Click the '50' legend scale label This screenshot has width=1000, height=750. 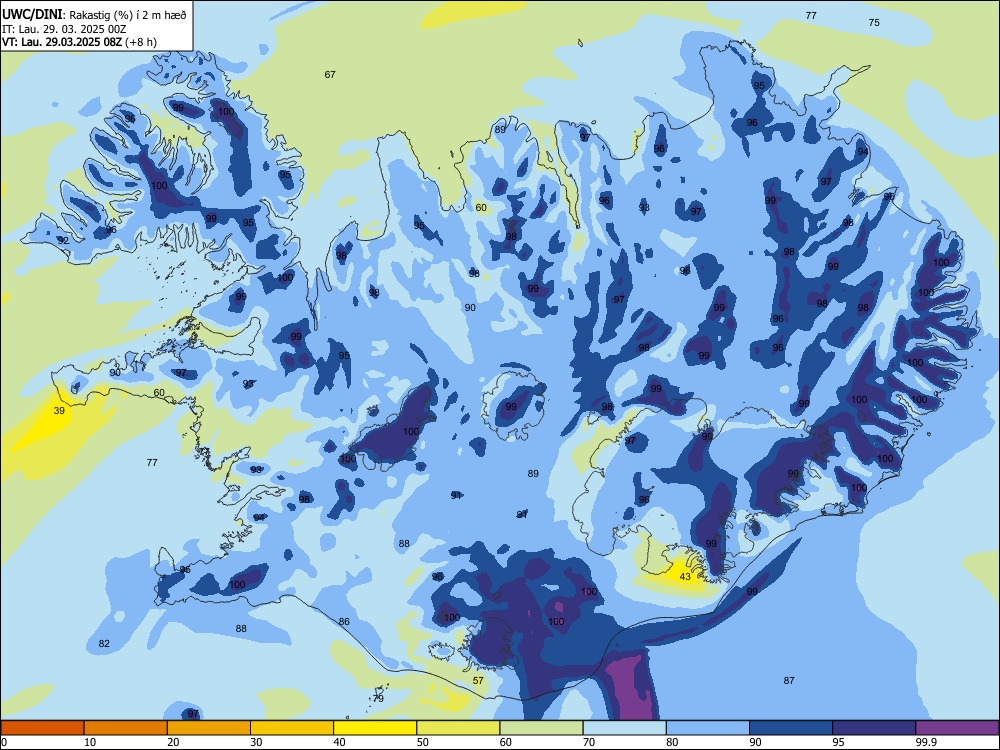tap(423, 742)
